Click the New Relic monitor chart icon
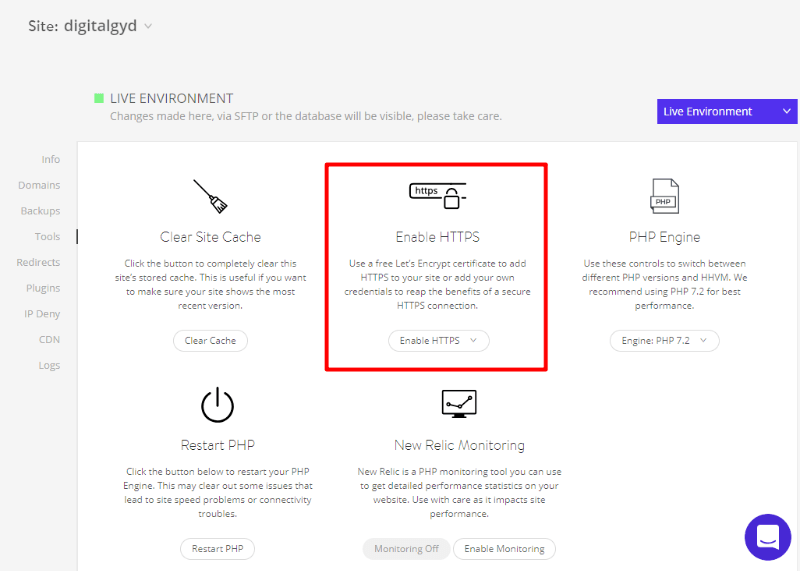This screenshot has height=571, width=800. point(459,404)
